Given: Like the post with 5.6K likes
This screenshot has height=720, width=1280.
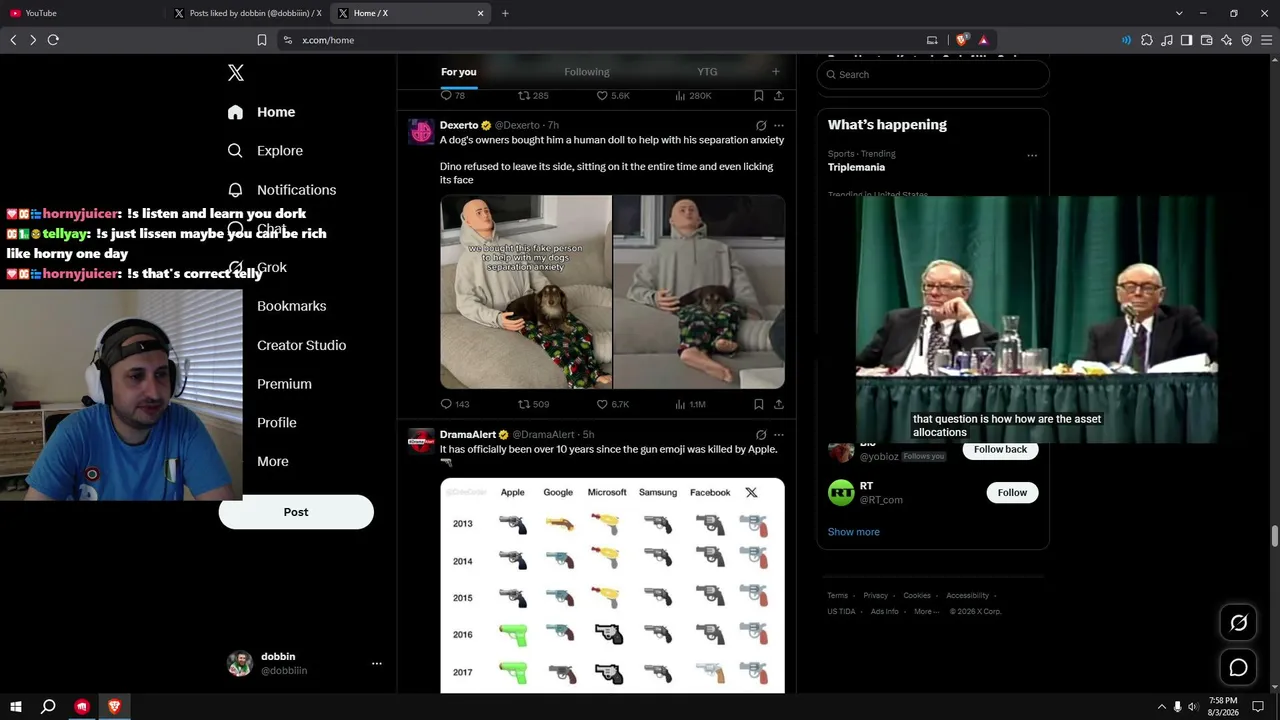Looking at the screenshot, I should click(x=613, y=96).
